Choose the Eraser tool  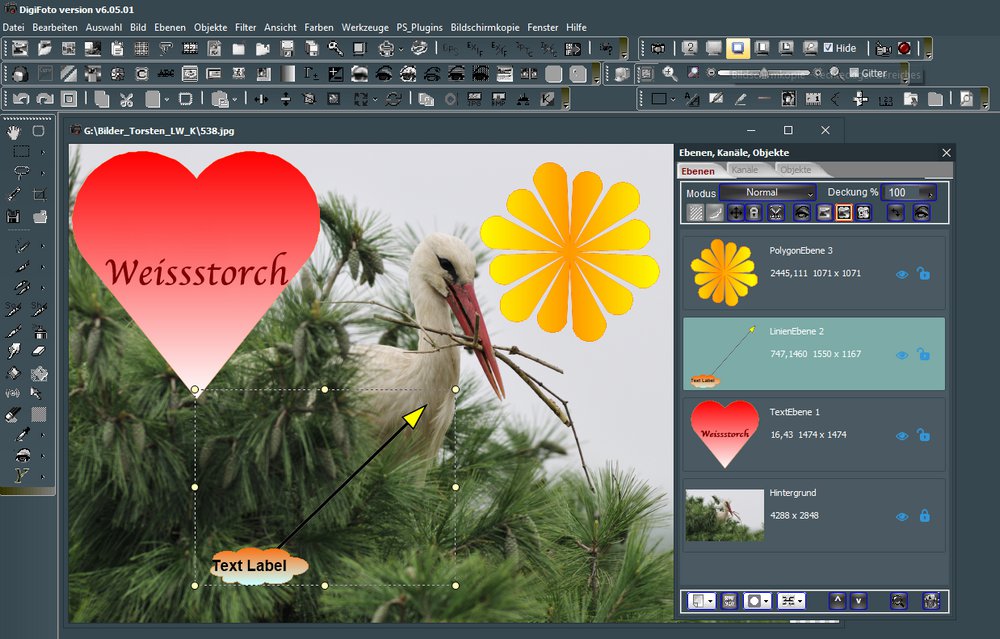[x=40, y=351]
